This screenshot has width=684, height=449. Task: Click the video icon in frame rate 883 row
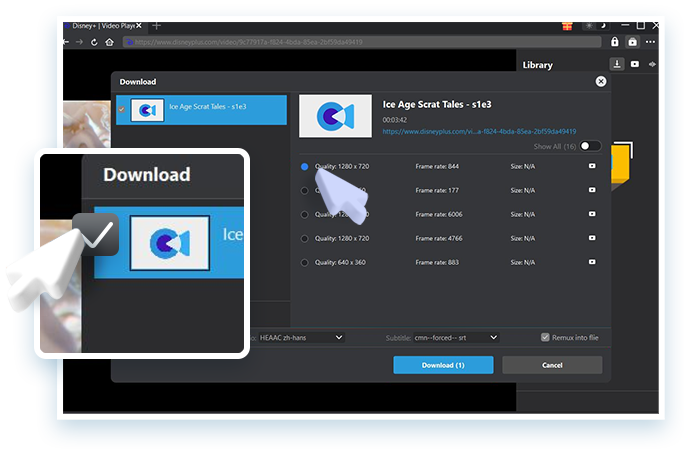point(592,262)
